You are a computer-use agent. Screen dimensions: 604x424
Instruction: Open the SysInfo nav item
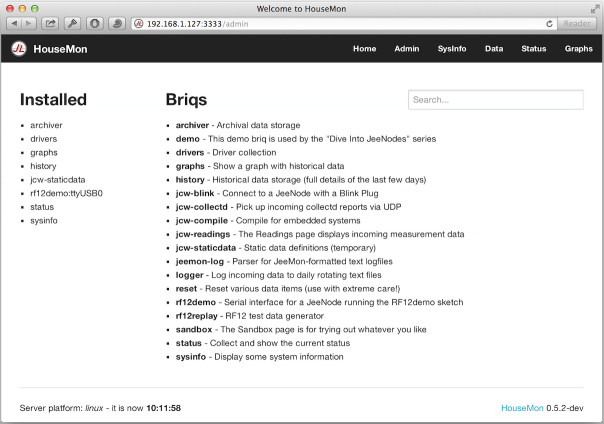pyautogui.click(x=452, y=49)
